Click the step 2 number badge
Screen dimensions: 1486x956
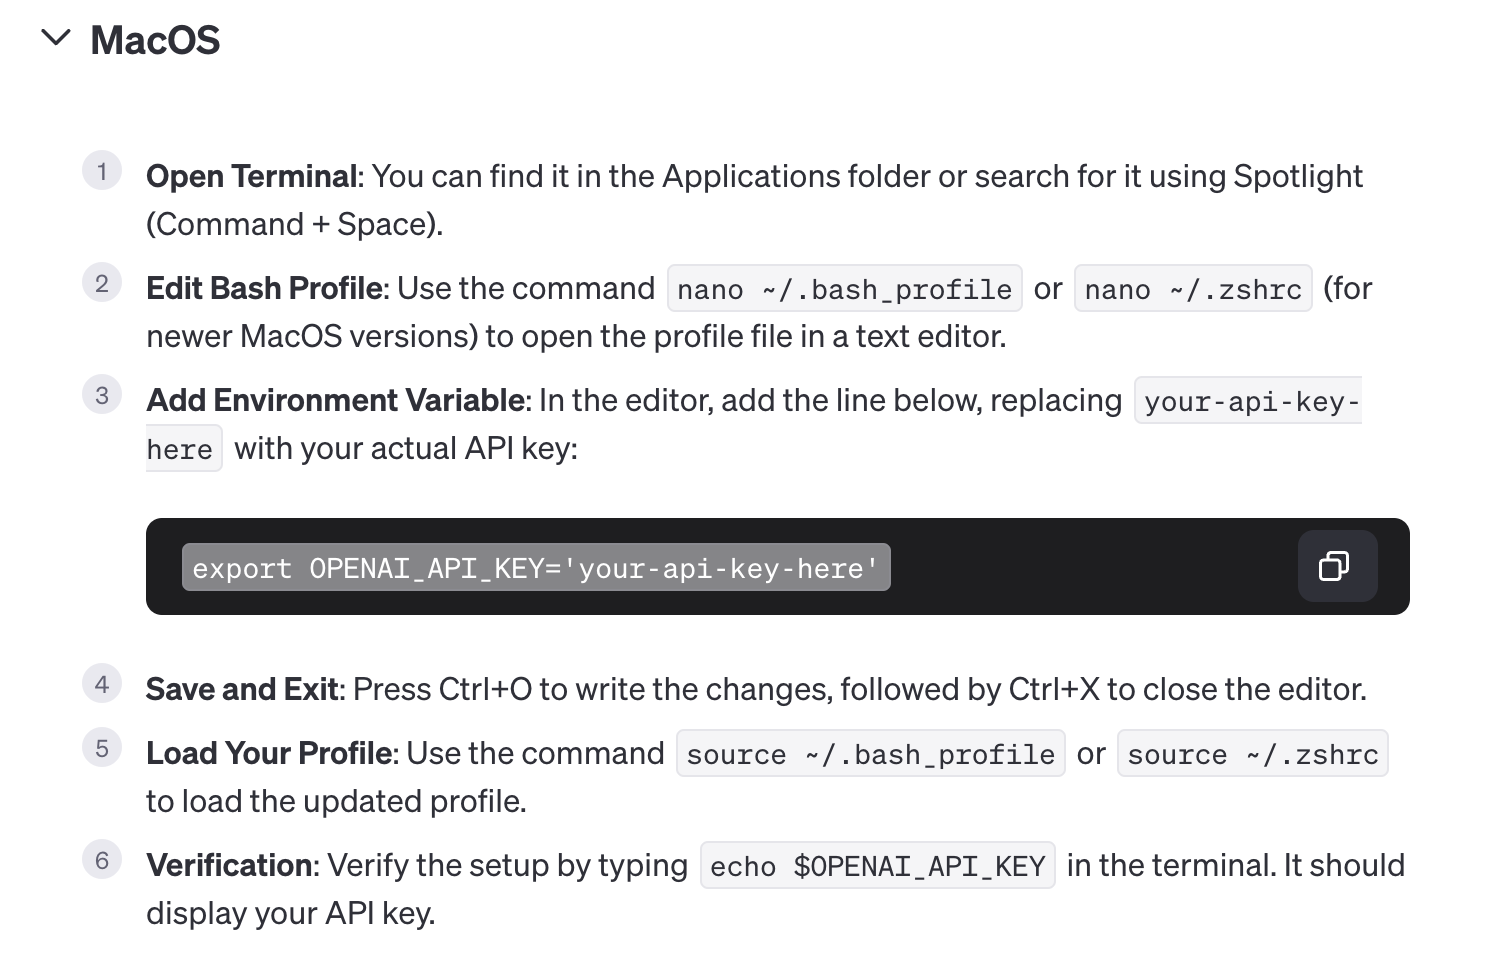tap(102, 283)
